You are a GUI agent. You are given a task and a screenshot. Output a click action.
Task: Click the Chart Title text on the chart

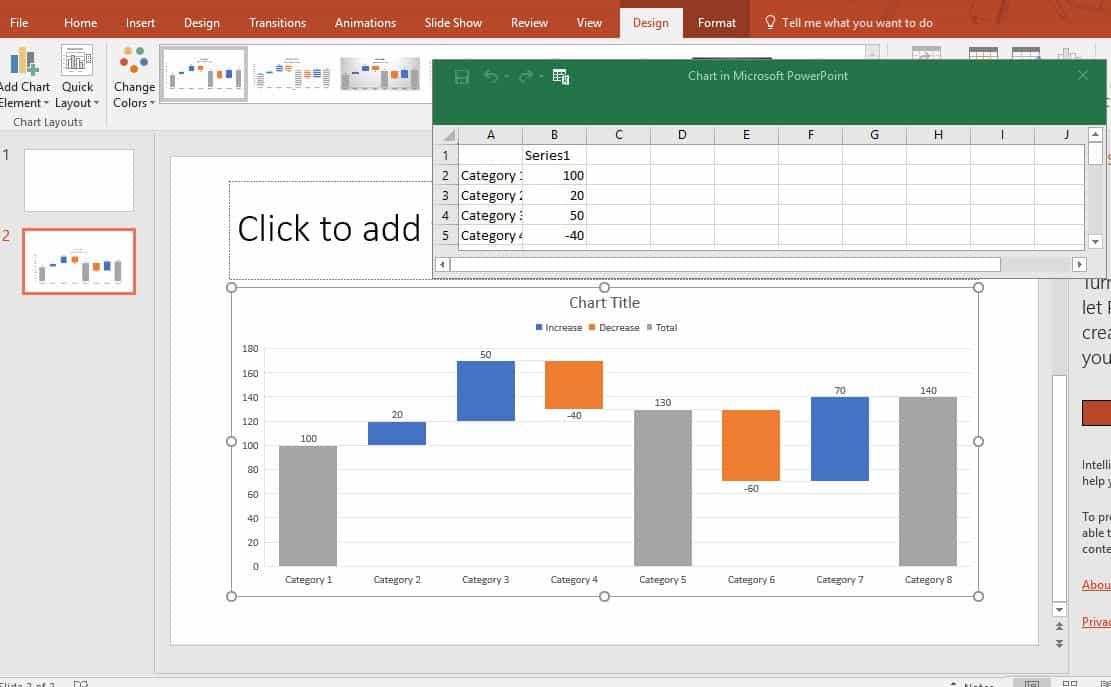[x=604, y=303]
